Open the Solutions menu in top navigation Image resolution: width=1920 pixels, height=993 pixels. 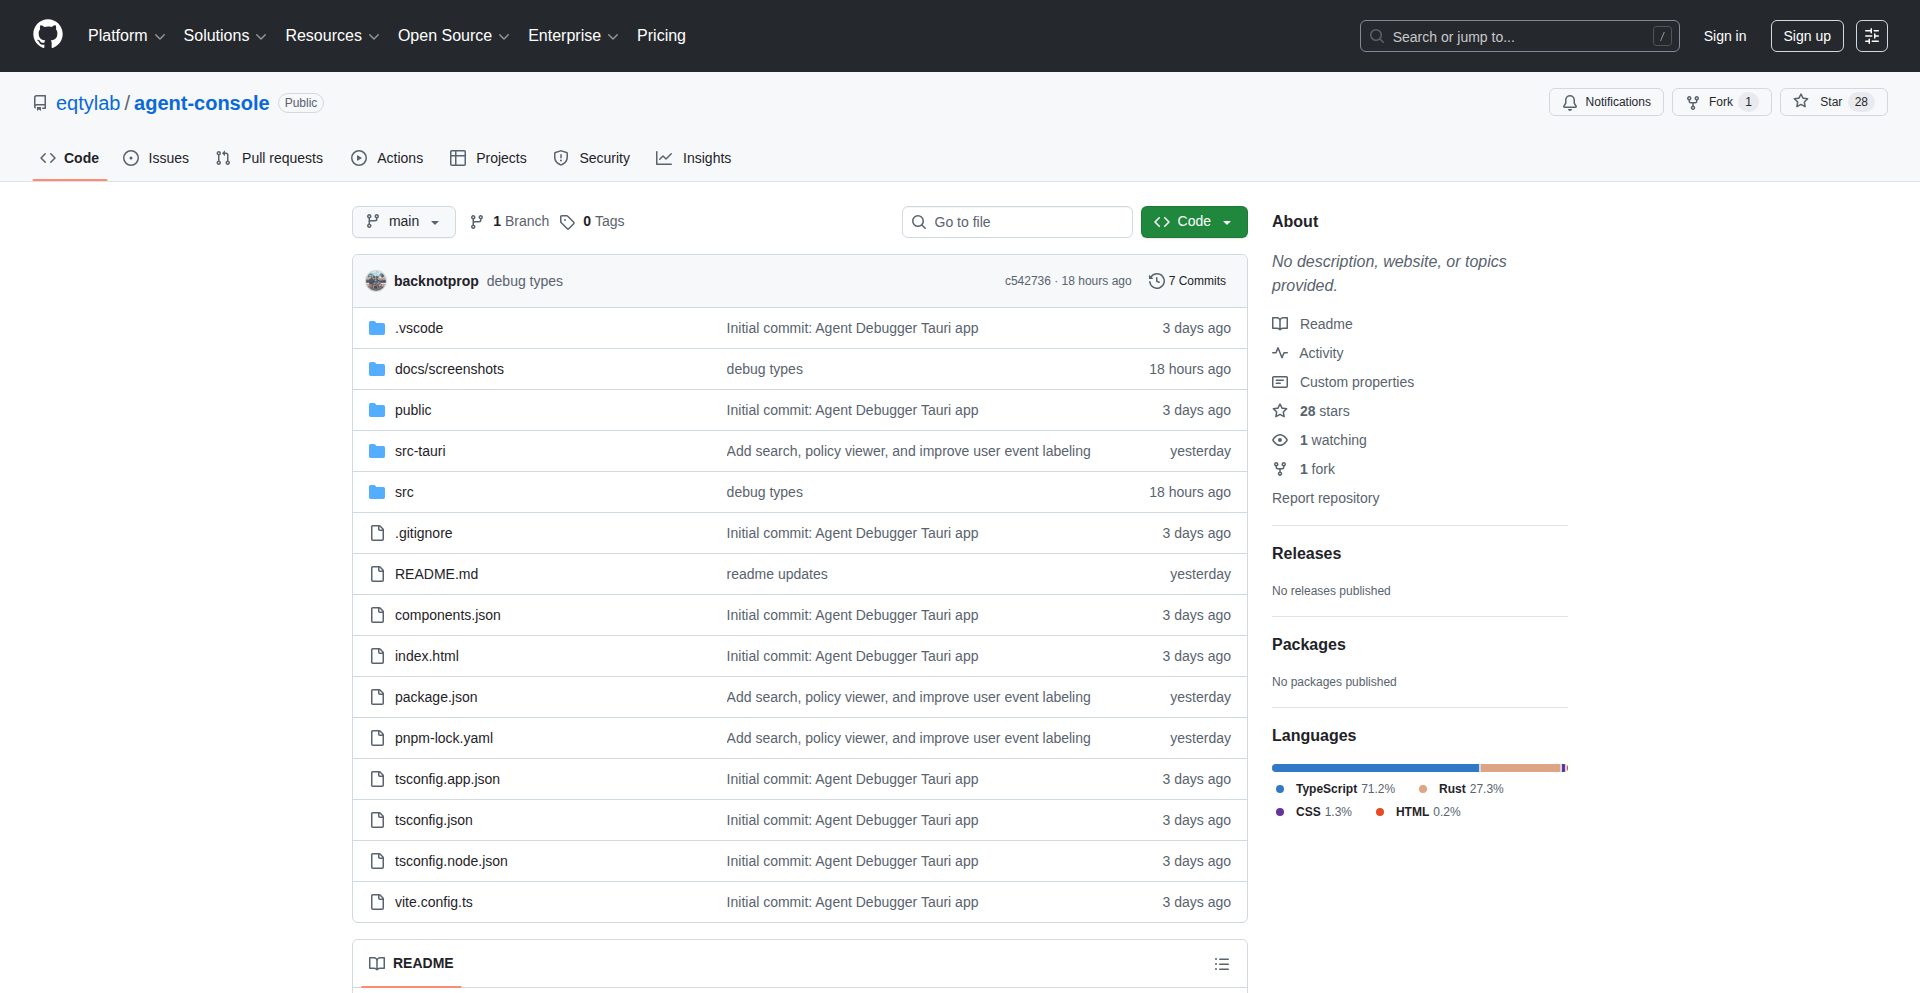point(223,35)
